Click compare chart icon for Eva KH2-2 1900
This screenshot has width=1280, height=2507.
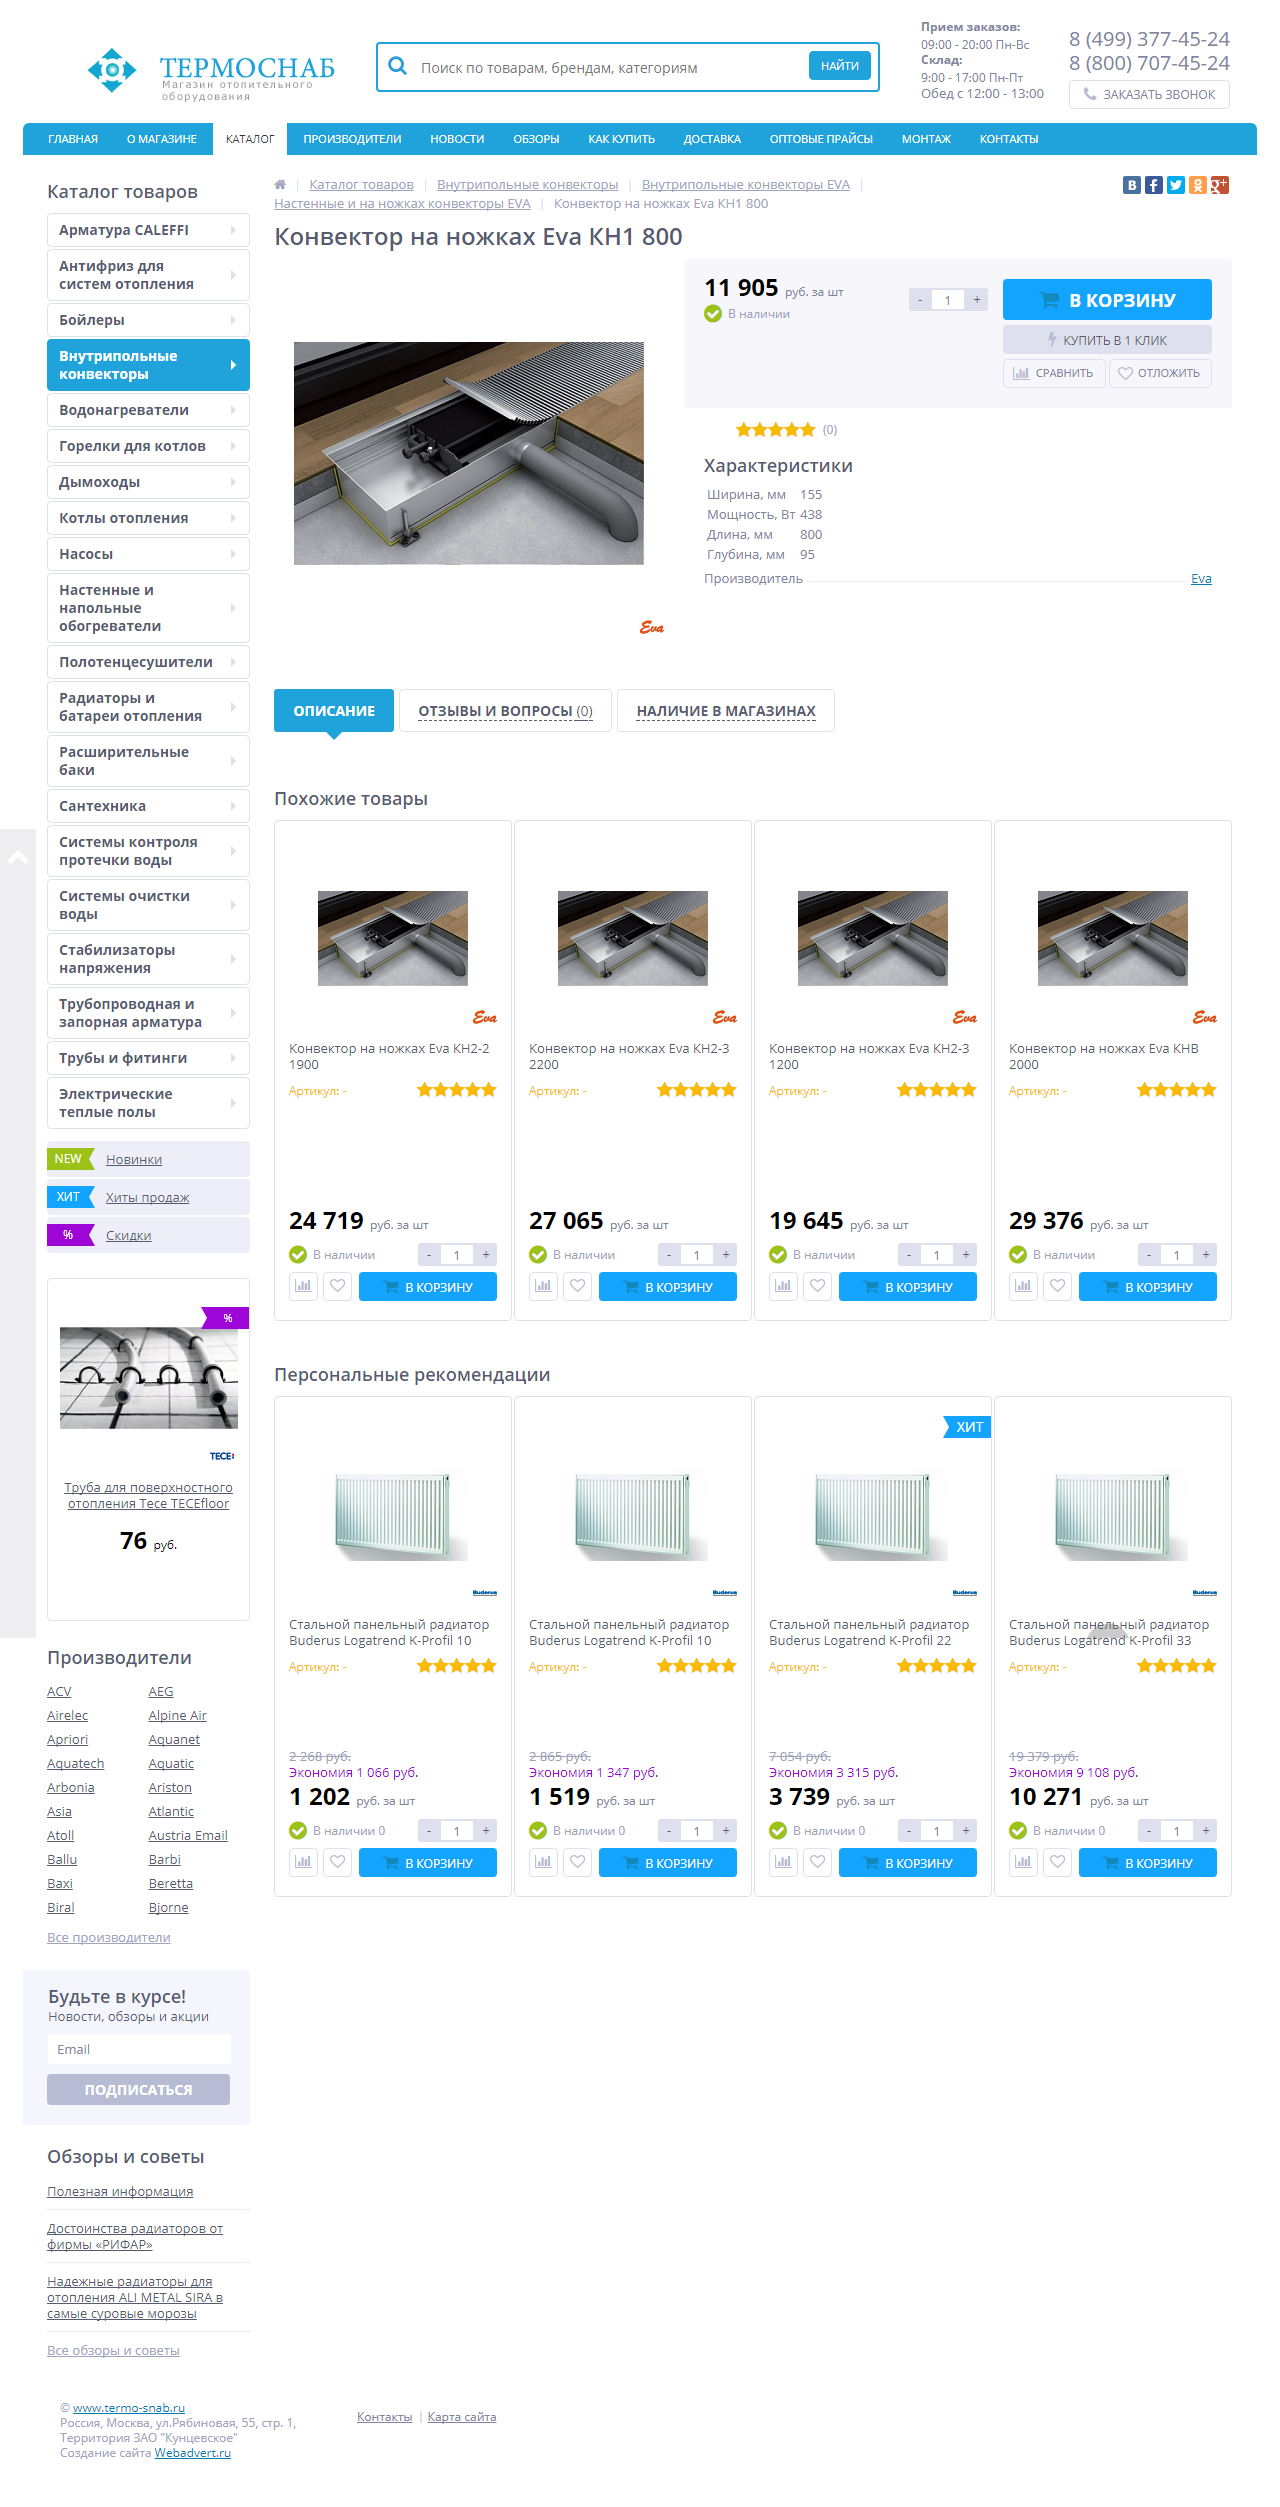point(303,1286)
